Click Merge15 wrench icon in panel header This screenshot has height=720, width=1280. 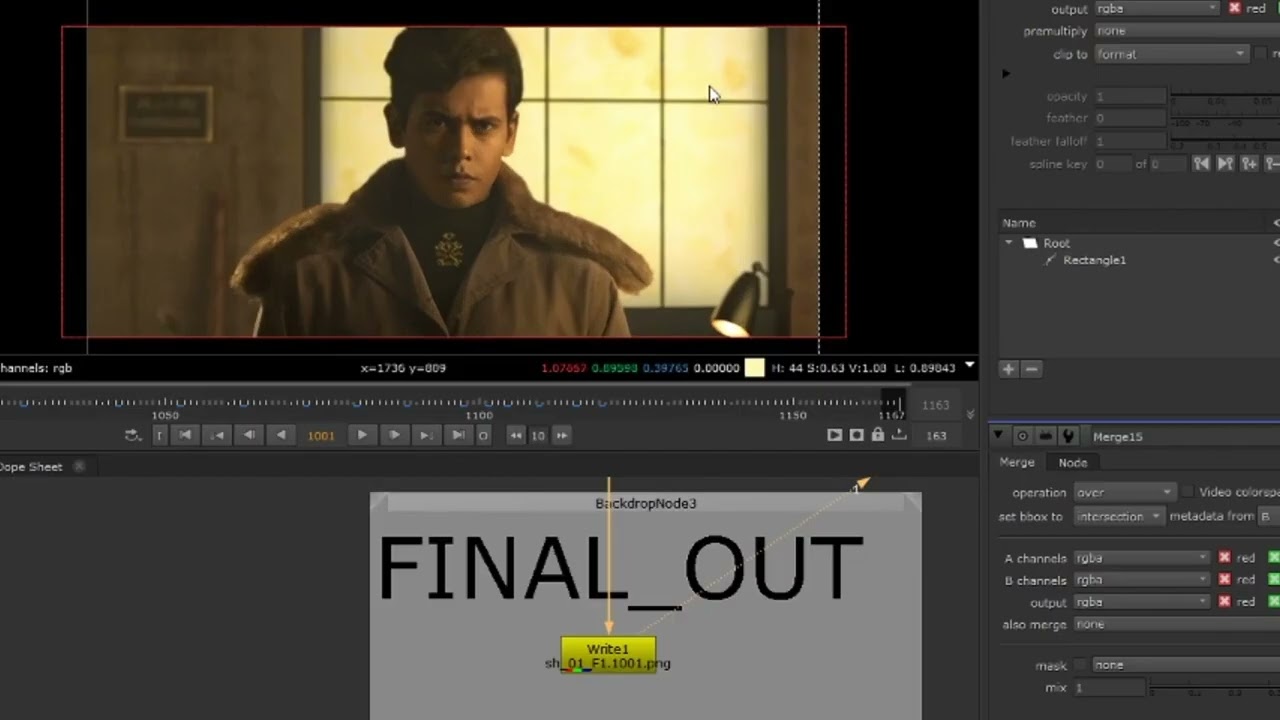1068,436
